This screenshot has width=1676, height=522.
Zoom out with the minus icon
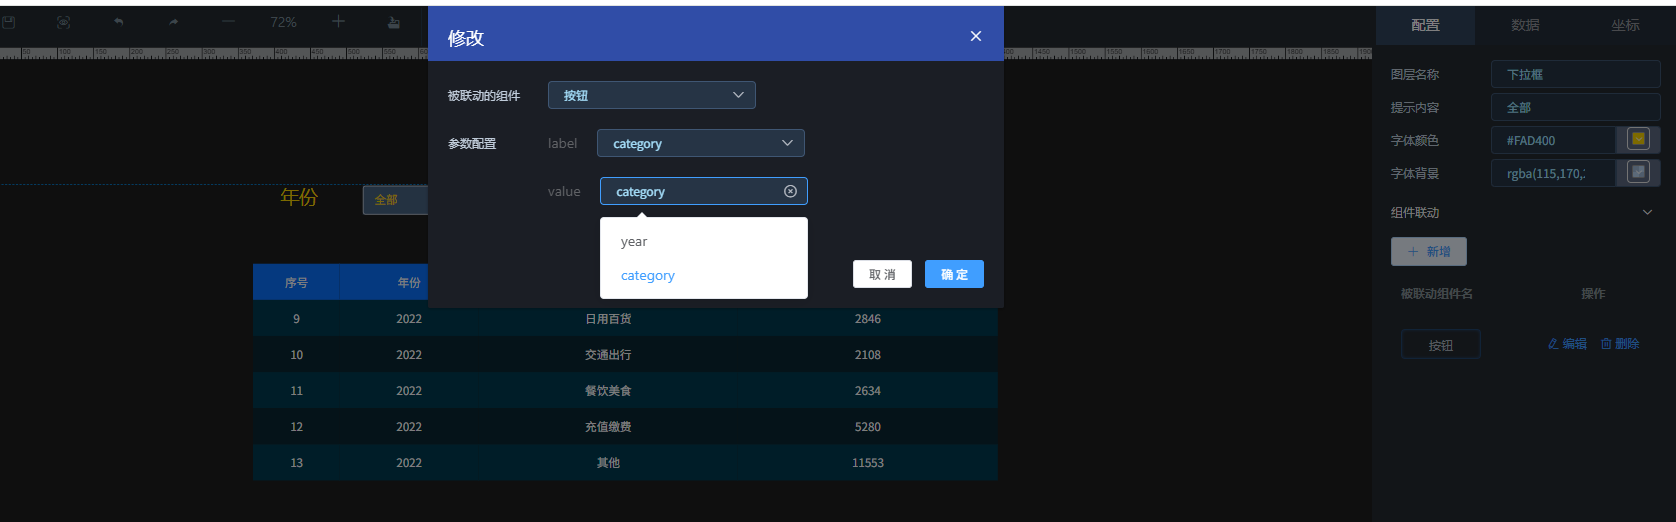228,22
